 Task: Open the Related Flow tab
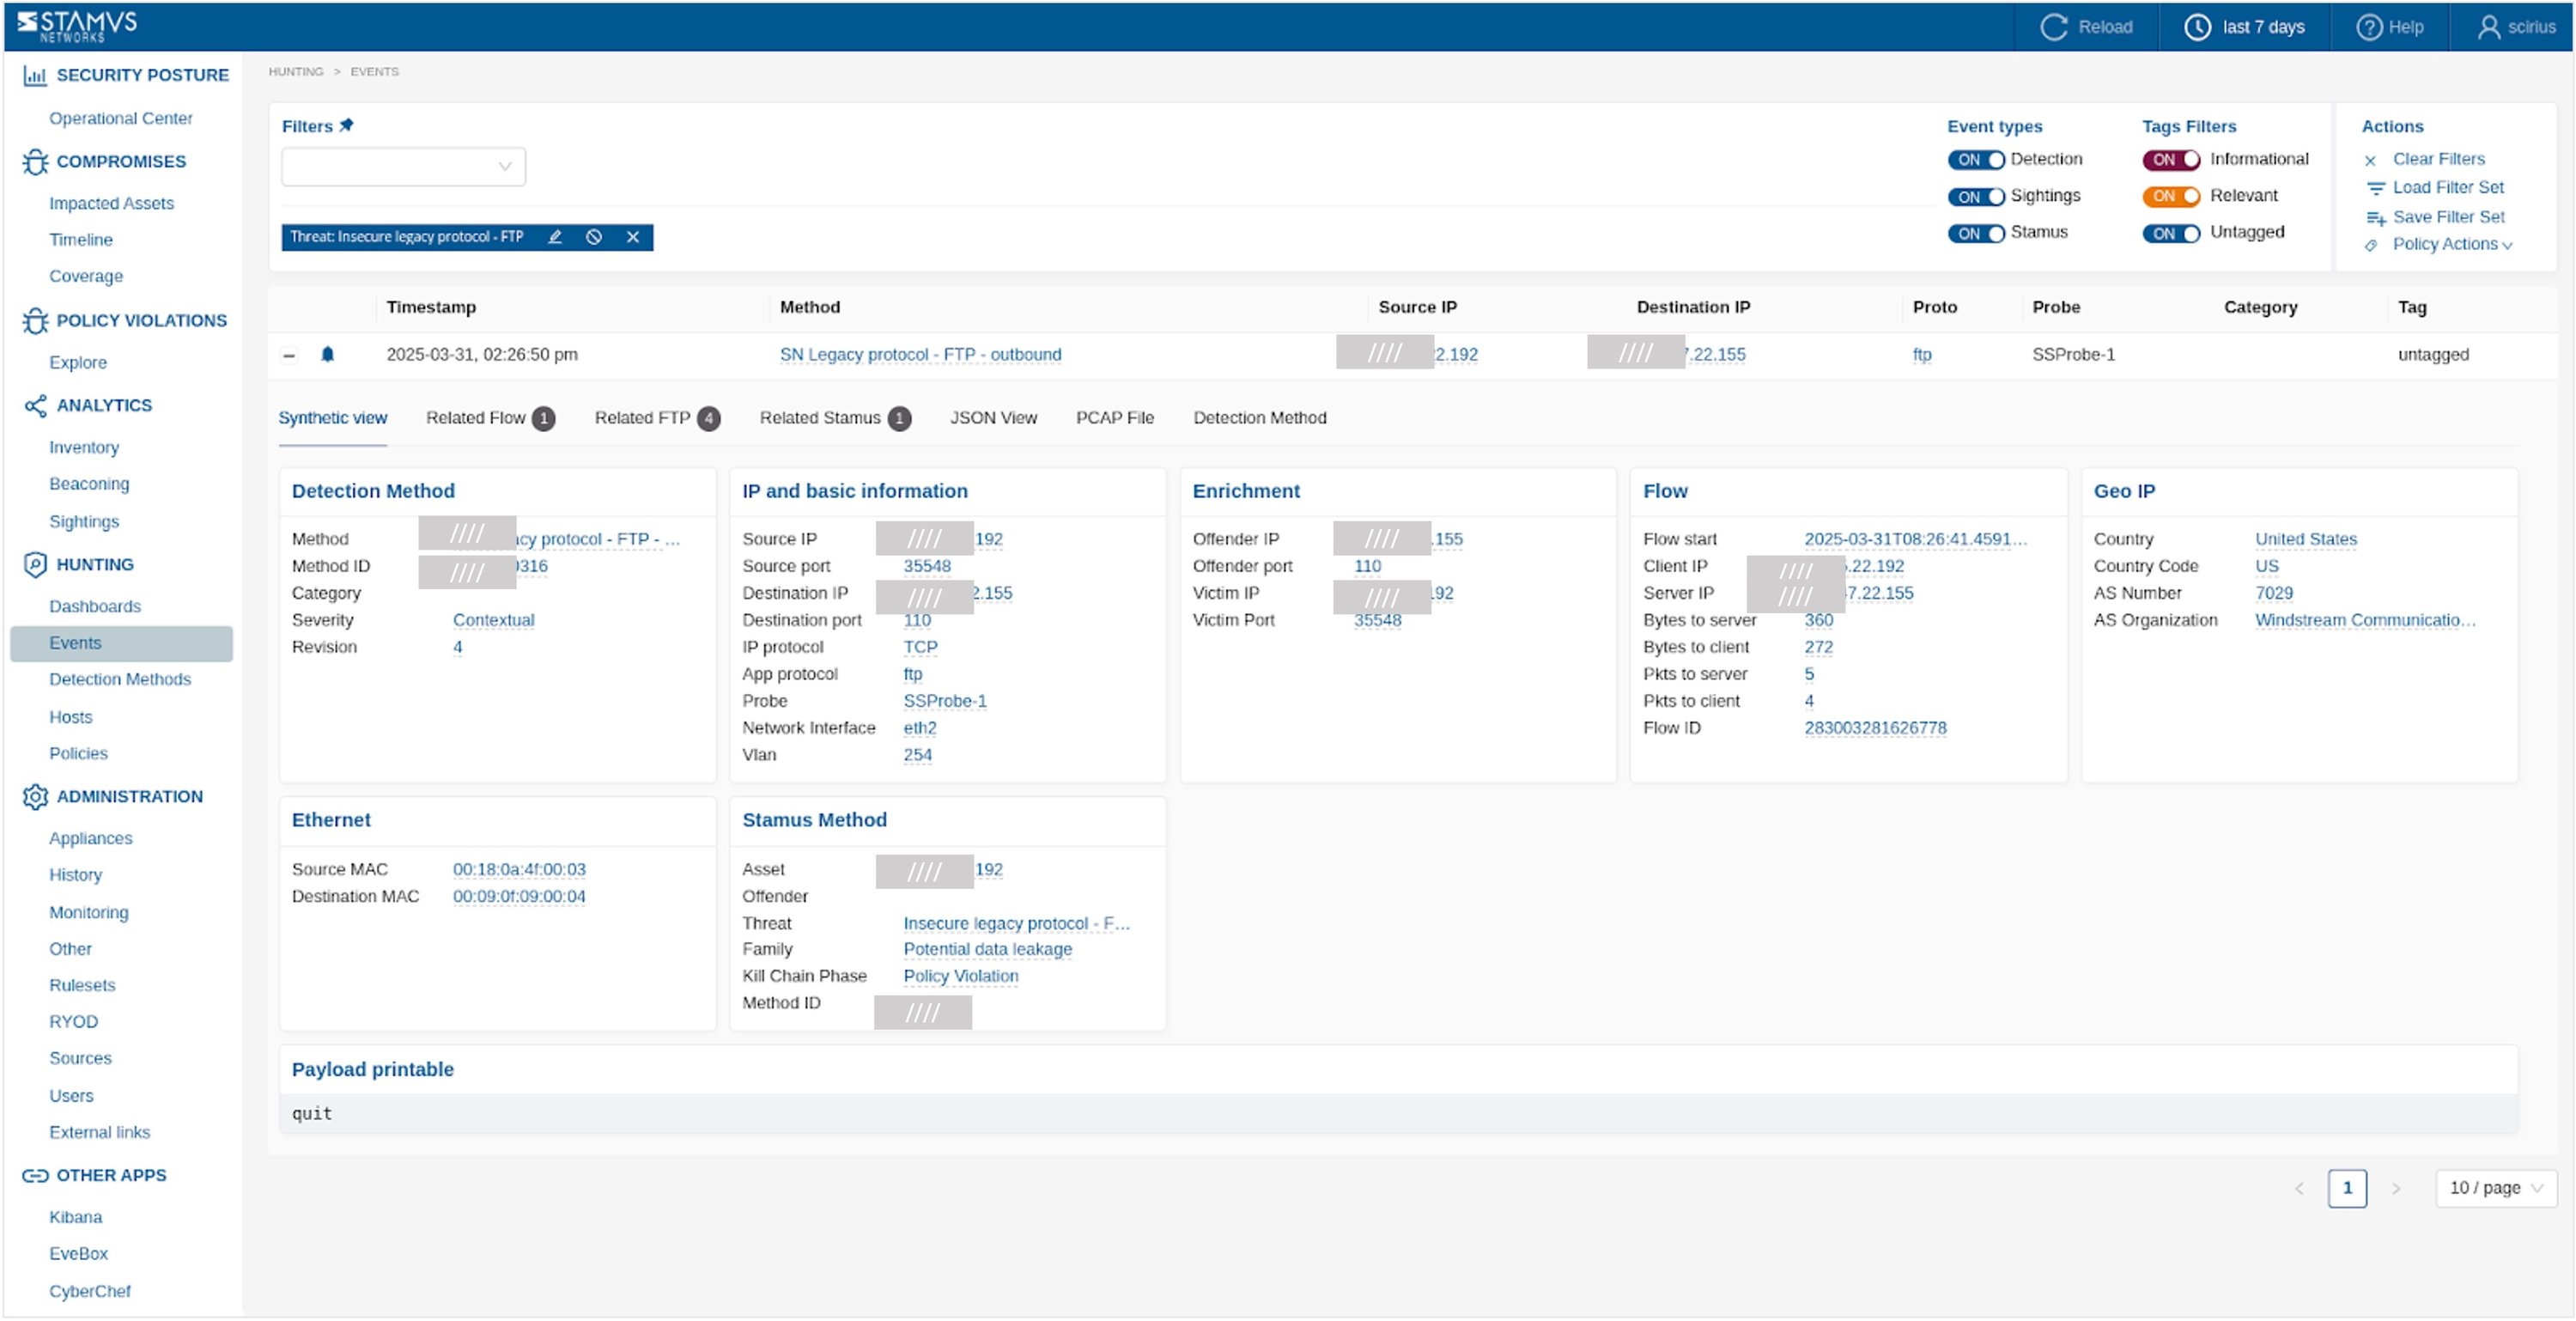pyautogui.click(x=477, y=418)
